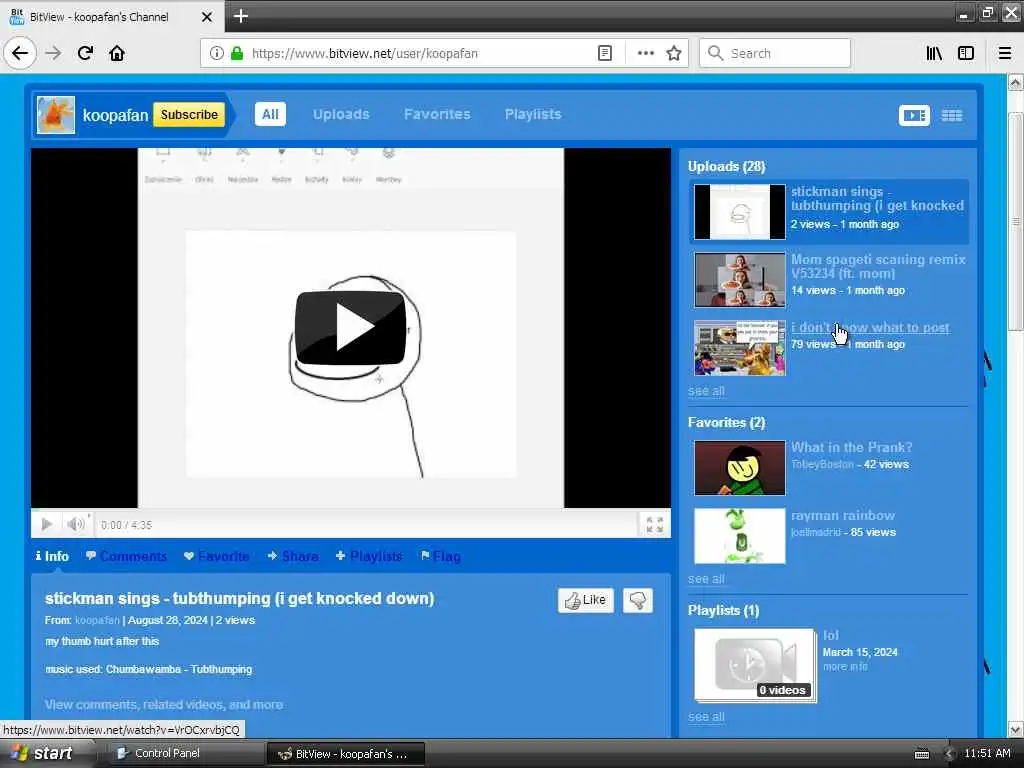Switch to grid view layout icon

pos(952,116)
